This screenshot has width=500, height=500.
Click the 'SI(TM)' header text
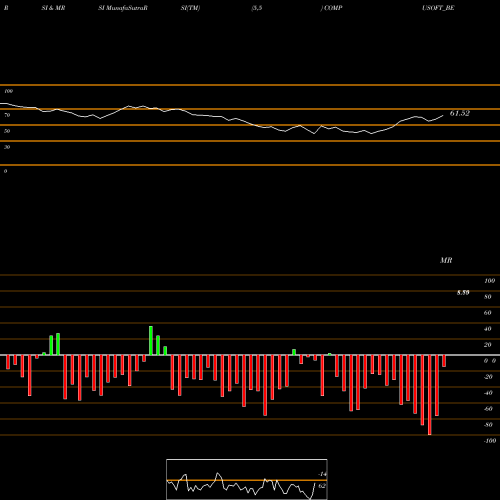point(190,8)
